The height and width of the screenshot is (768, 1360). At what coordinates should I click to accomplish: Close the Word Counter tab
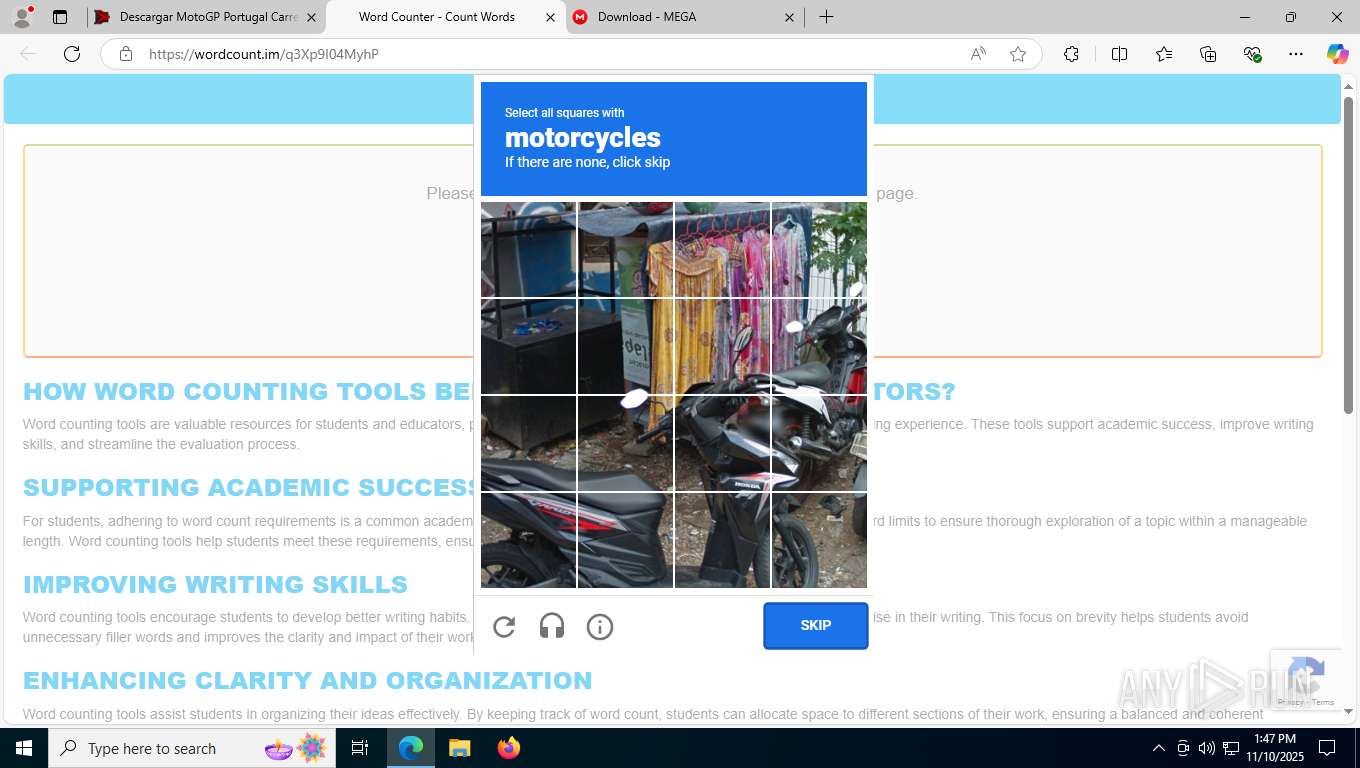coord(550,17)
